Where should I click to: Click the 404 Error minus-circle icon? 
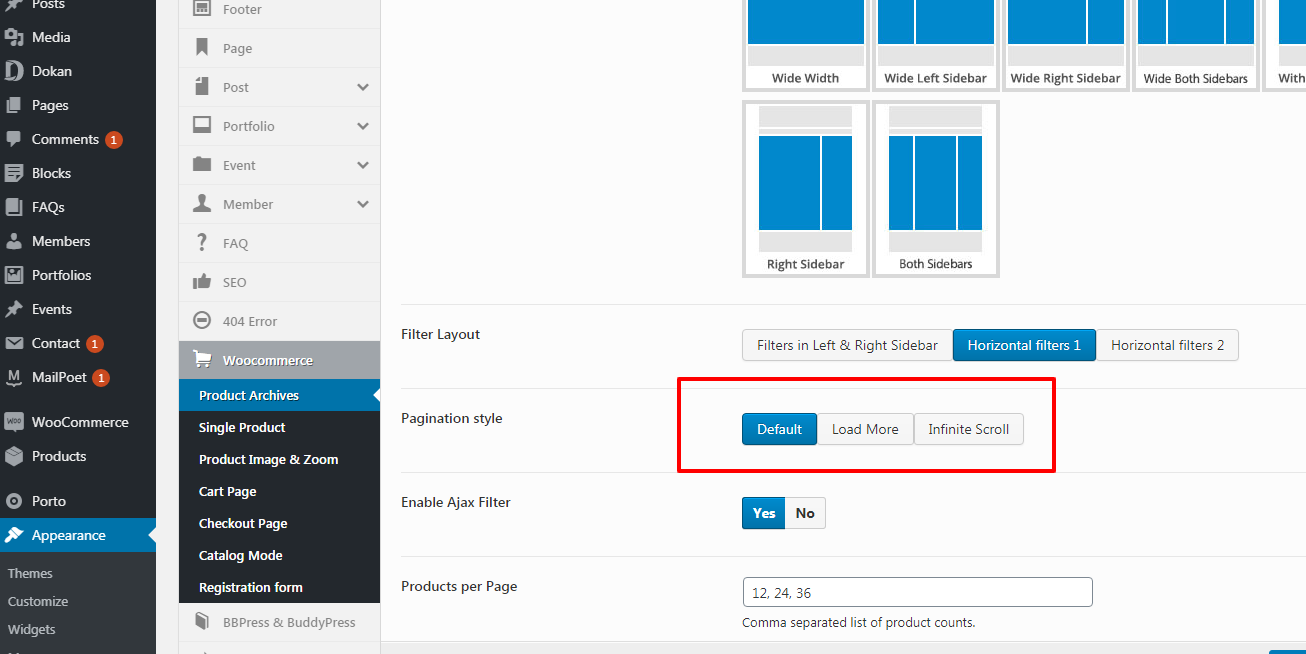point(202,321)
